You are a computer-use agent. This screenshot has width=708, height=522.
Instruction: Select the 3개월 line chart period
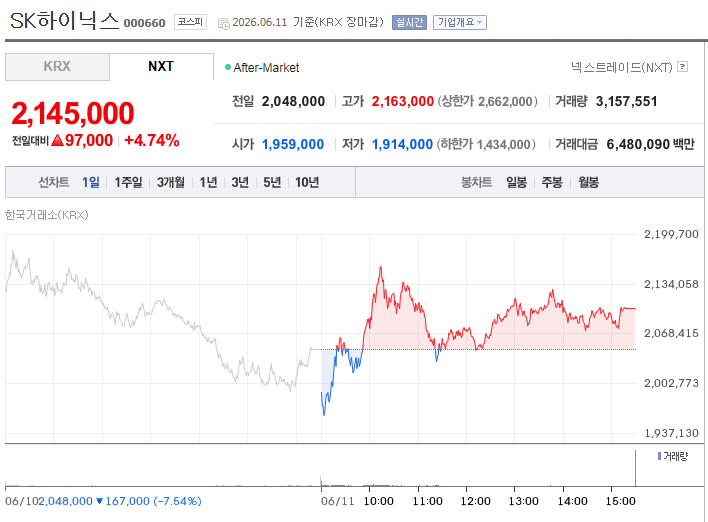click(171, 182)
